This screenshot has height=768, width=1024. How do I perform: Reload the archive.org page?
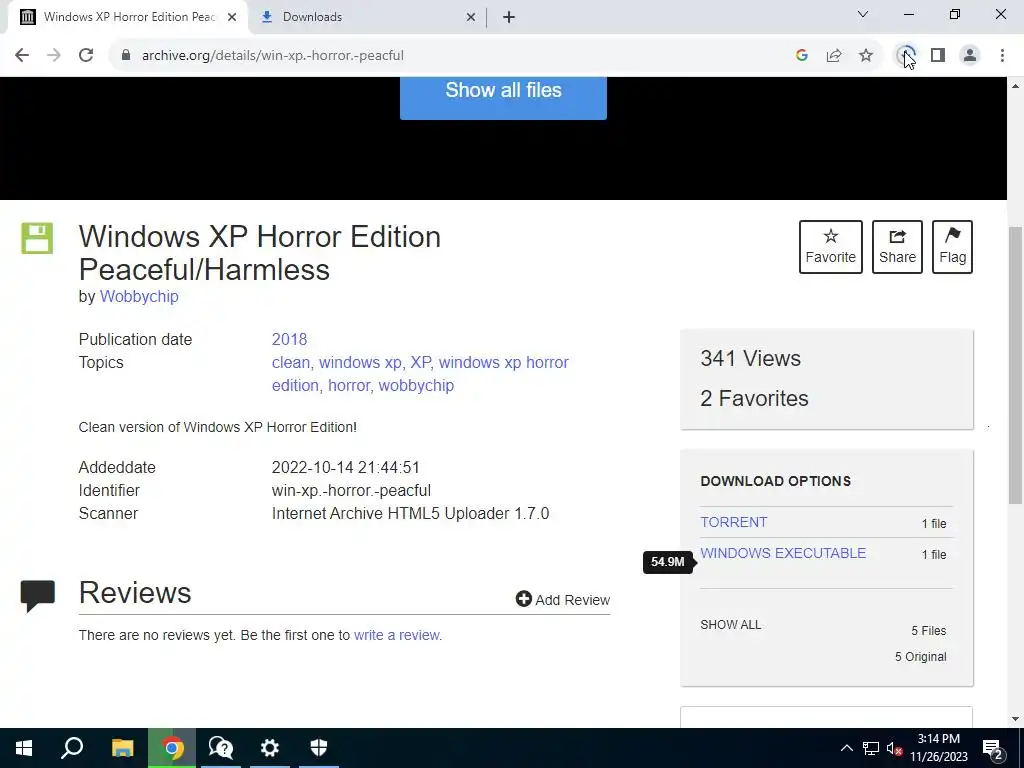[x=86, y=56]
